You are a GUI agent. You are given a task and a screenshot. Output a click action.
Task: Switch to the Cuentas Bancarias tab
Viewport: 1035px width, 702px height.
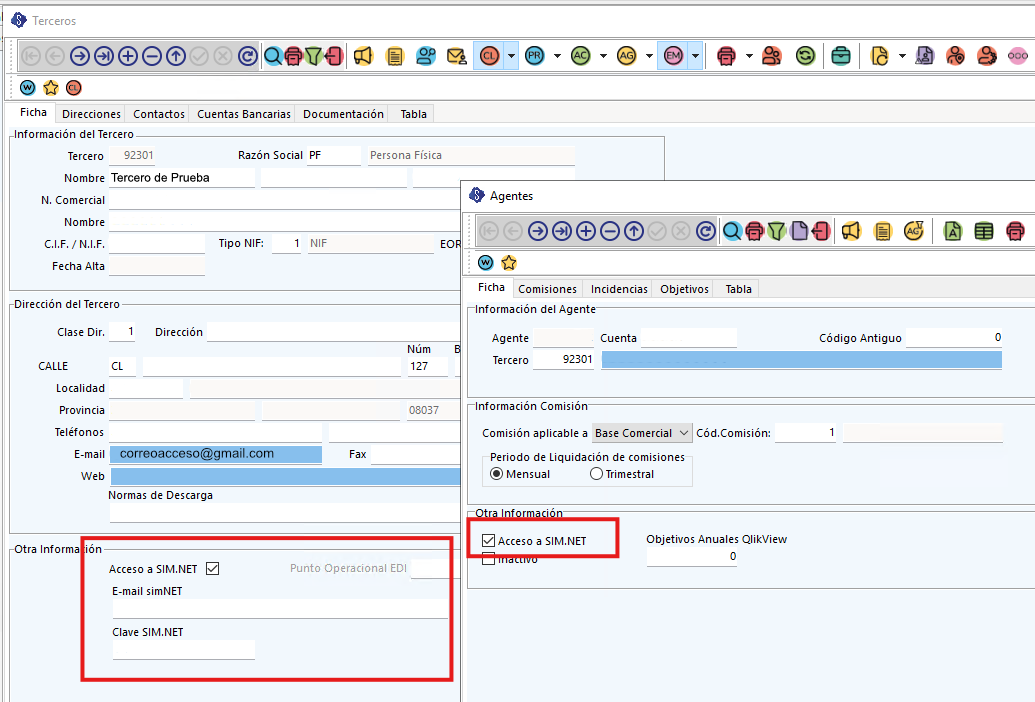tap(244, 114)
